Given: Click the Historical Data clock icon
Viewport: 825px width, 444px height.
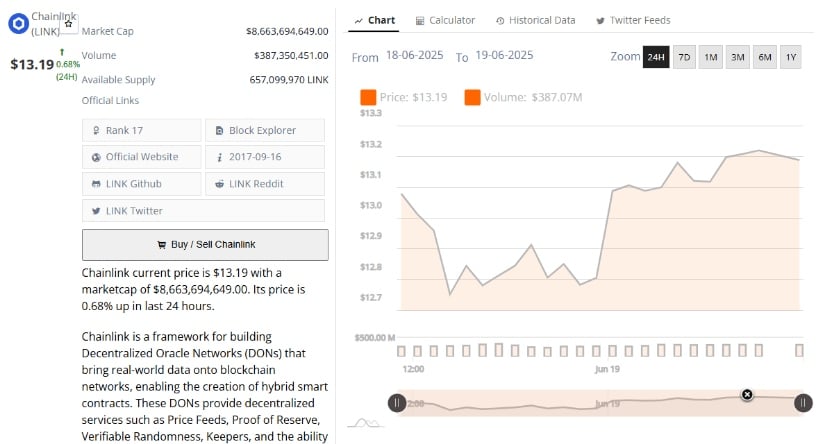Looking at the screenshot, I should [500, 21].
